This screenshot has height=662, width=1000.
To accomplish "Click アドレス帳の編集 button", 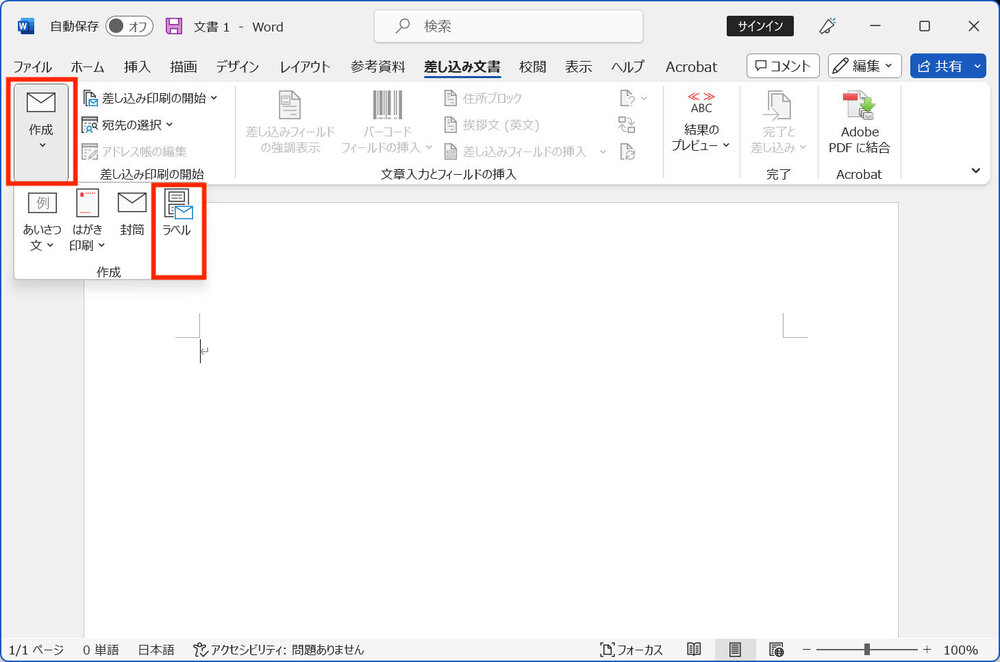I will pyautogui.click(x=135, y=152).
